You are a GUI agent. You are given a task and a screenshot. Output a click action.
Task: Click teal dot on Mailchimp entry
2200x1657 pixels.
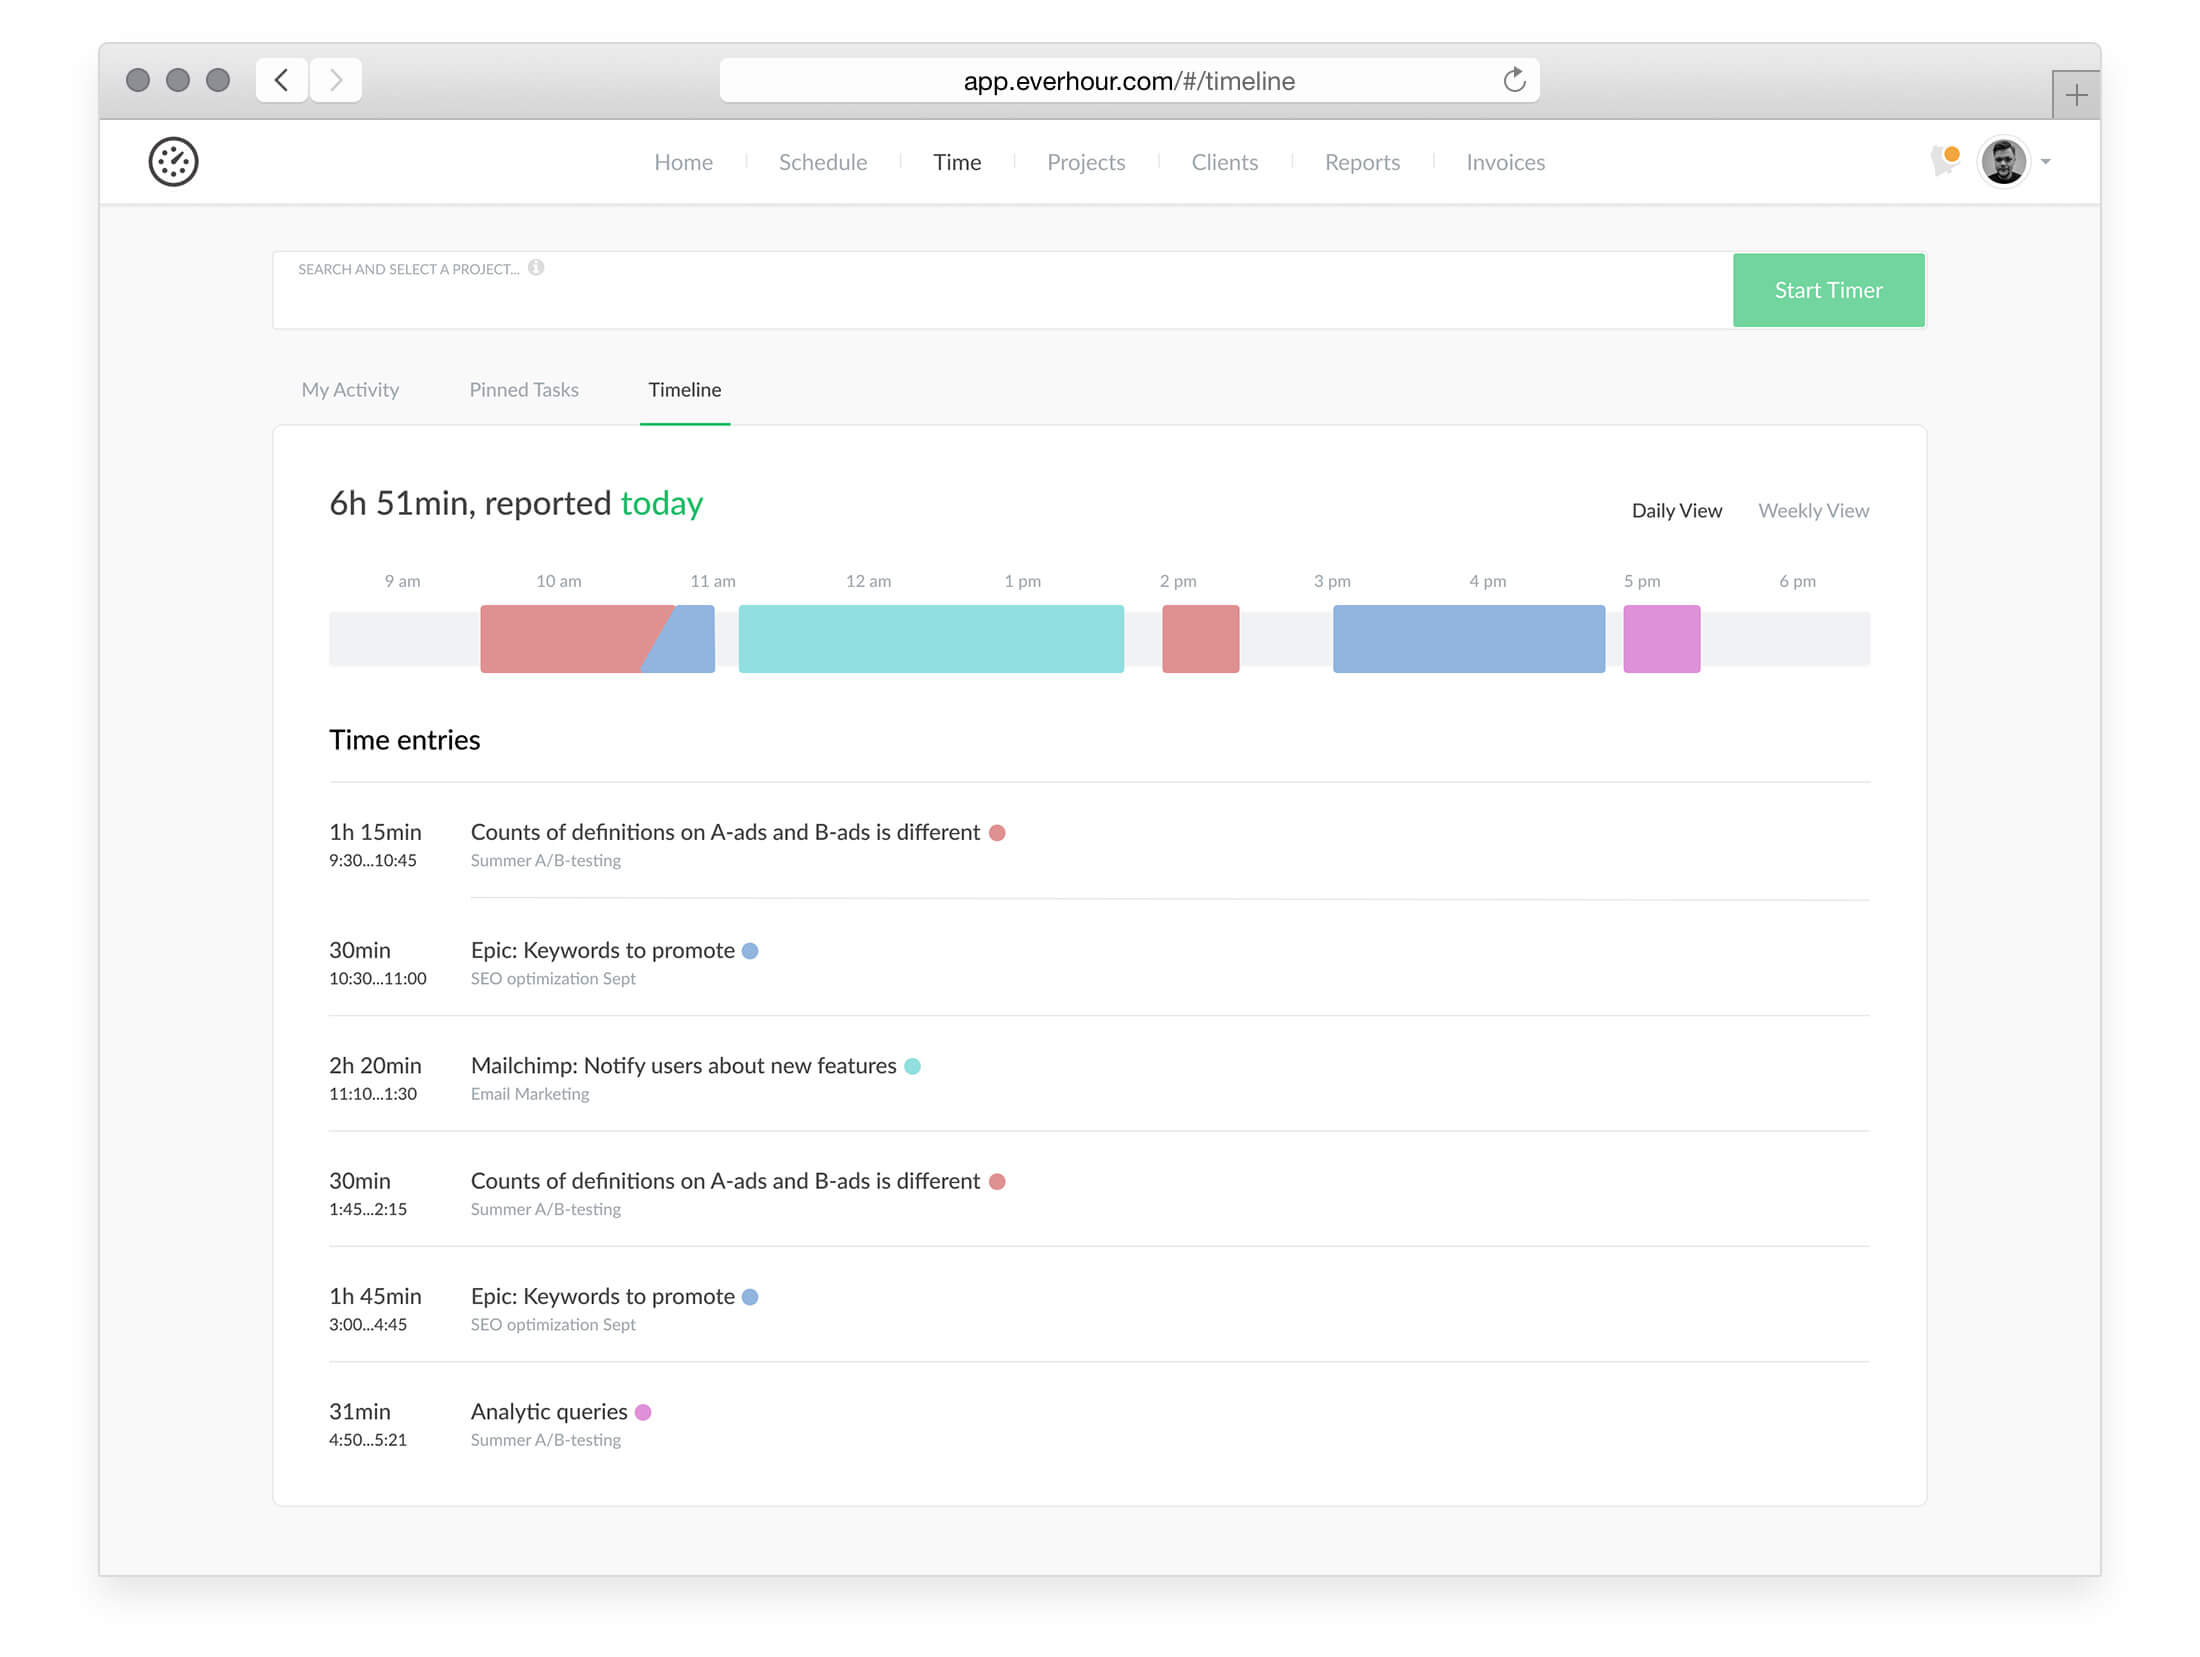[x=912, y=1067]
